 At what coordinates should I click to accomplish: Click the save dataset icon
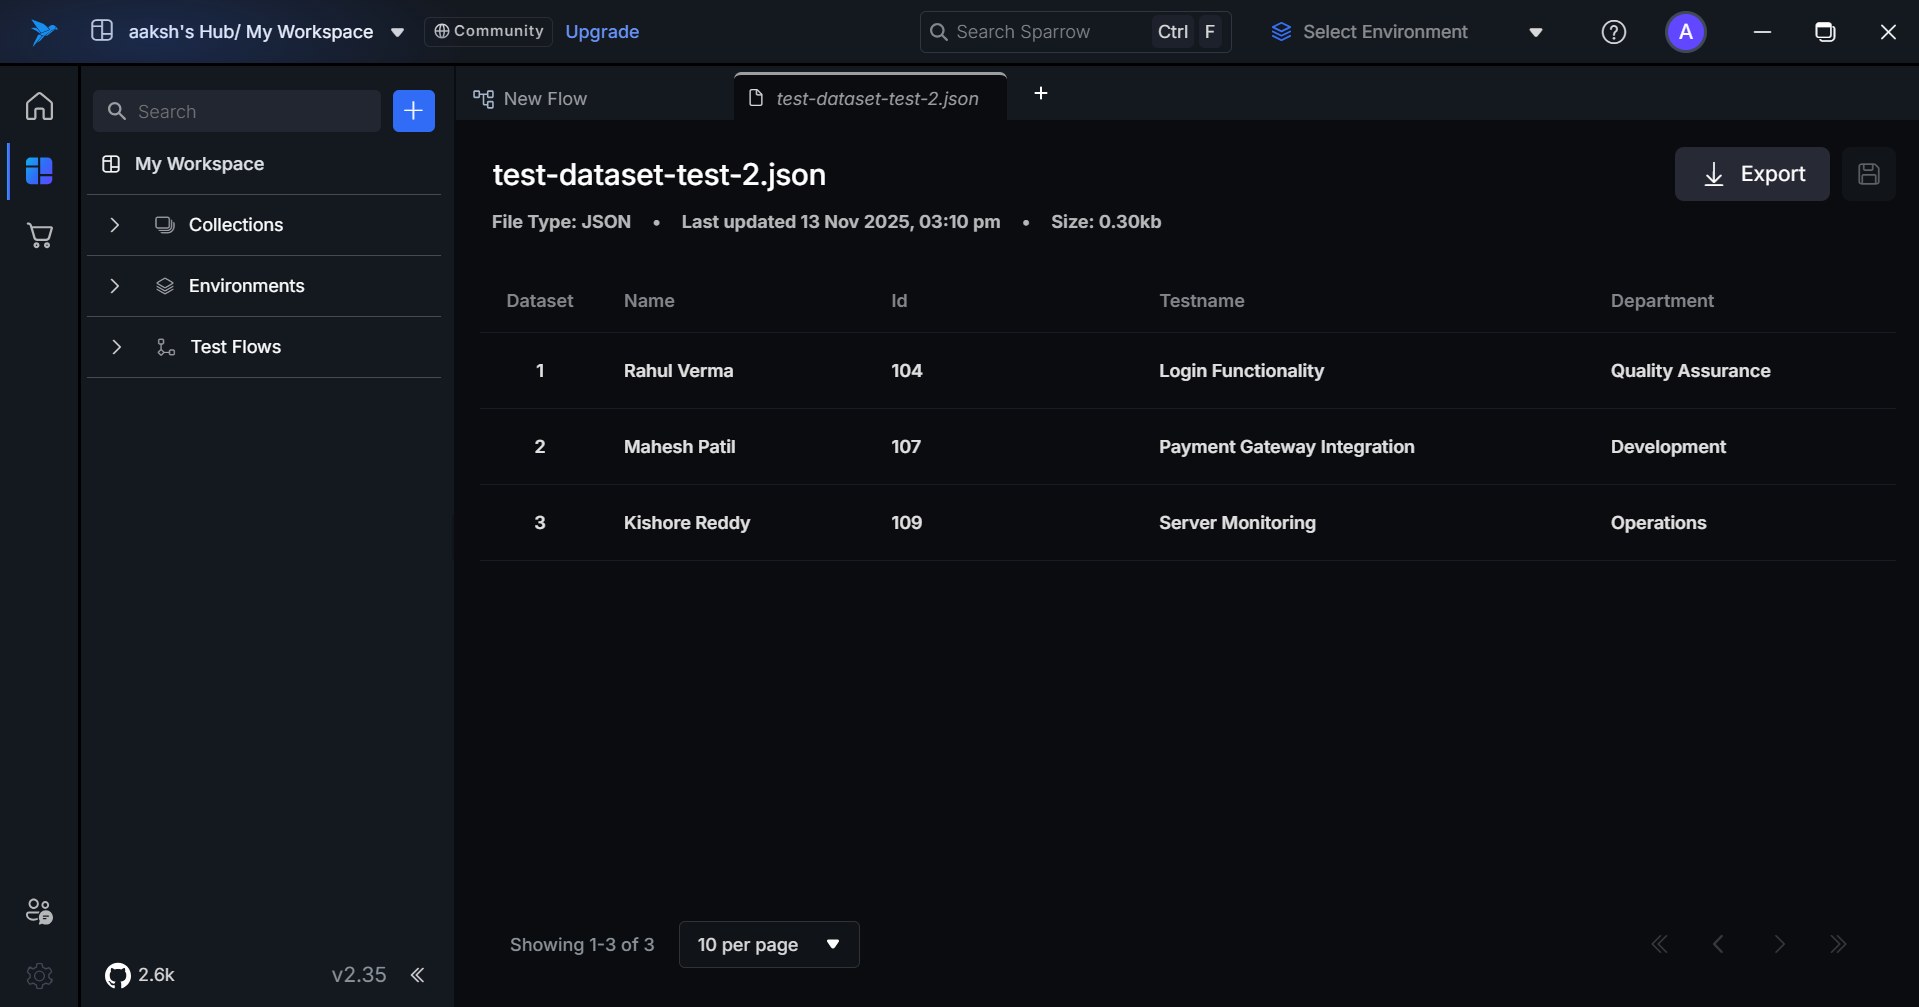pos(1868,174)
